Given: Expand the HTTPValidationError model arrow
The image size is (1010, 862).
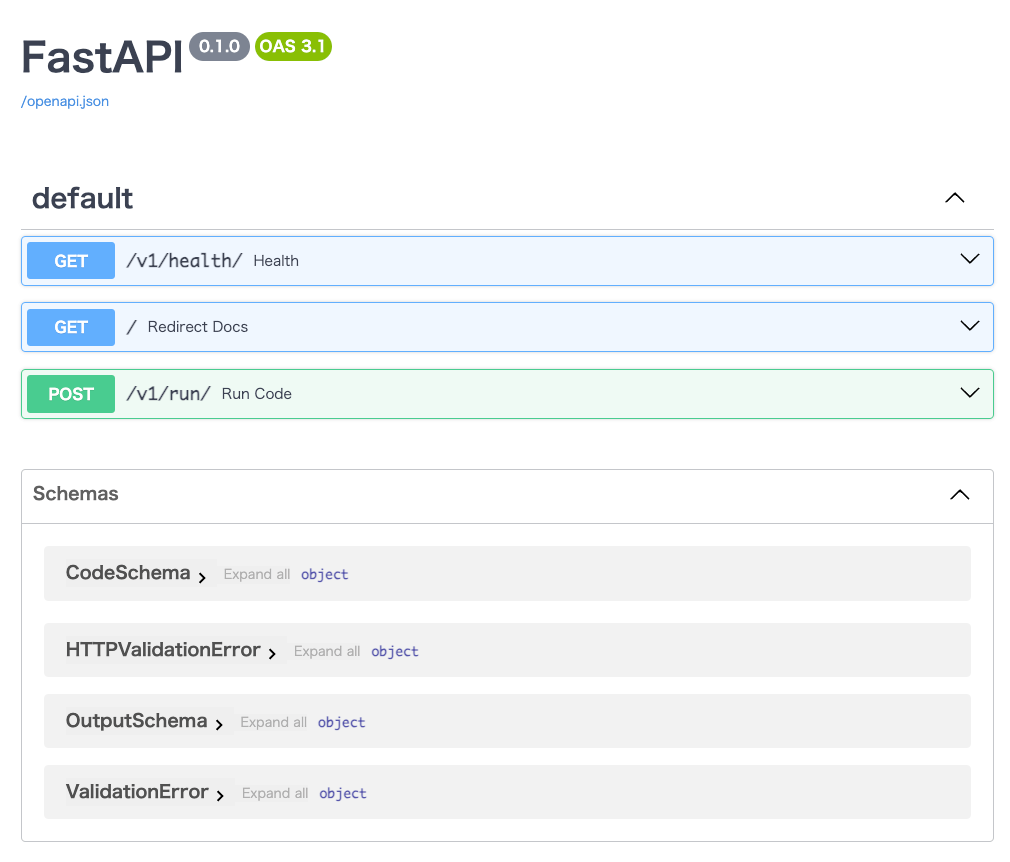Looking at the screenshot, I should 272,654.
